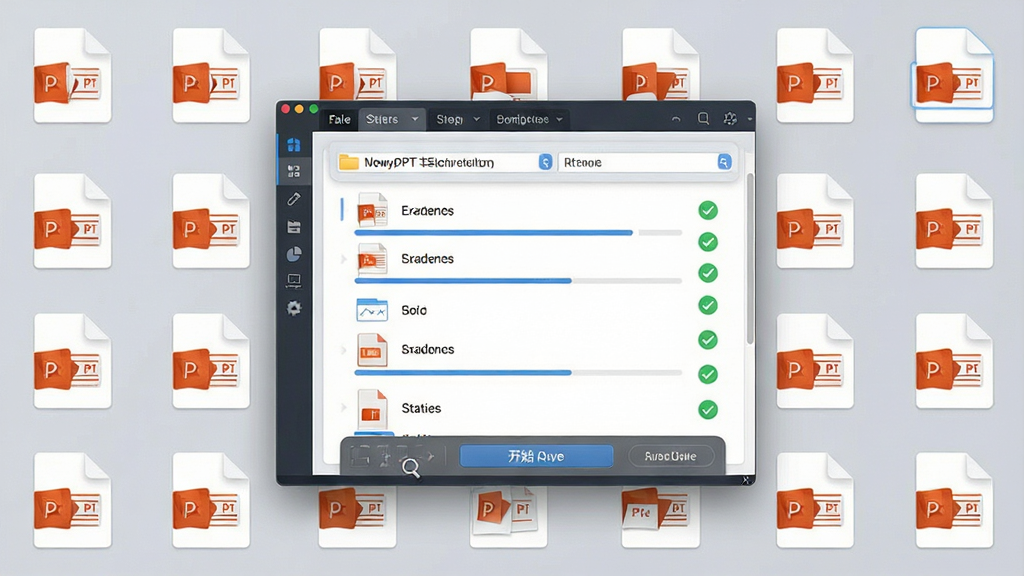Select the bottom-left corner PowerPoint desktop file
Viewport: 1024px width, 576px height.
coord(72,500)
